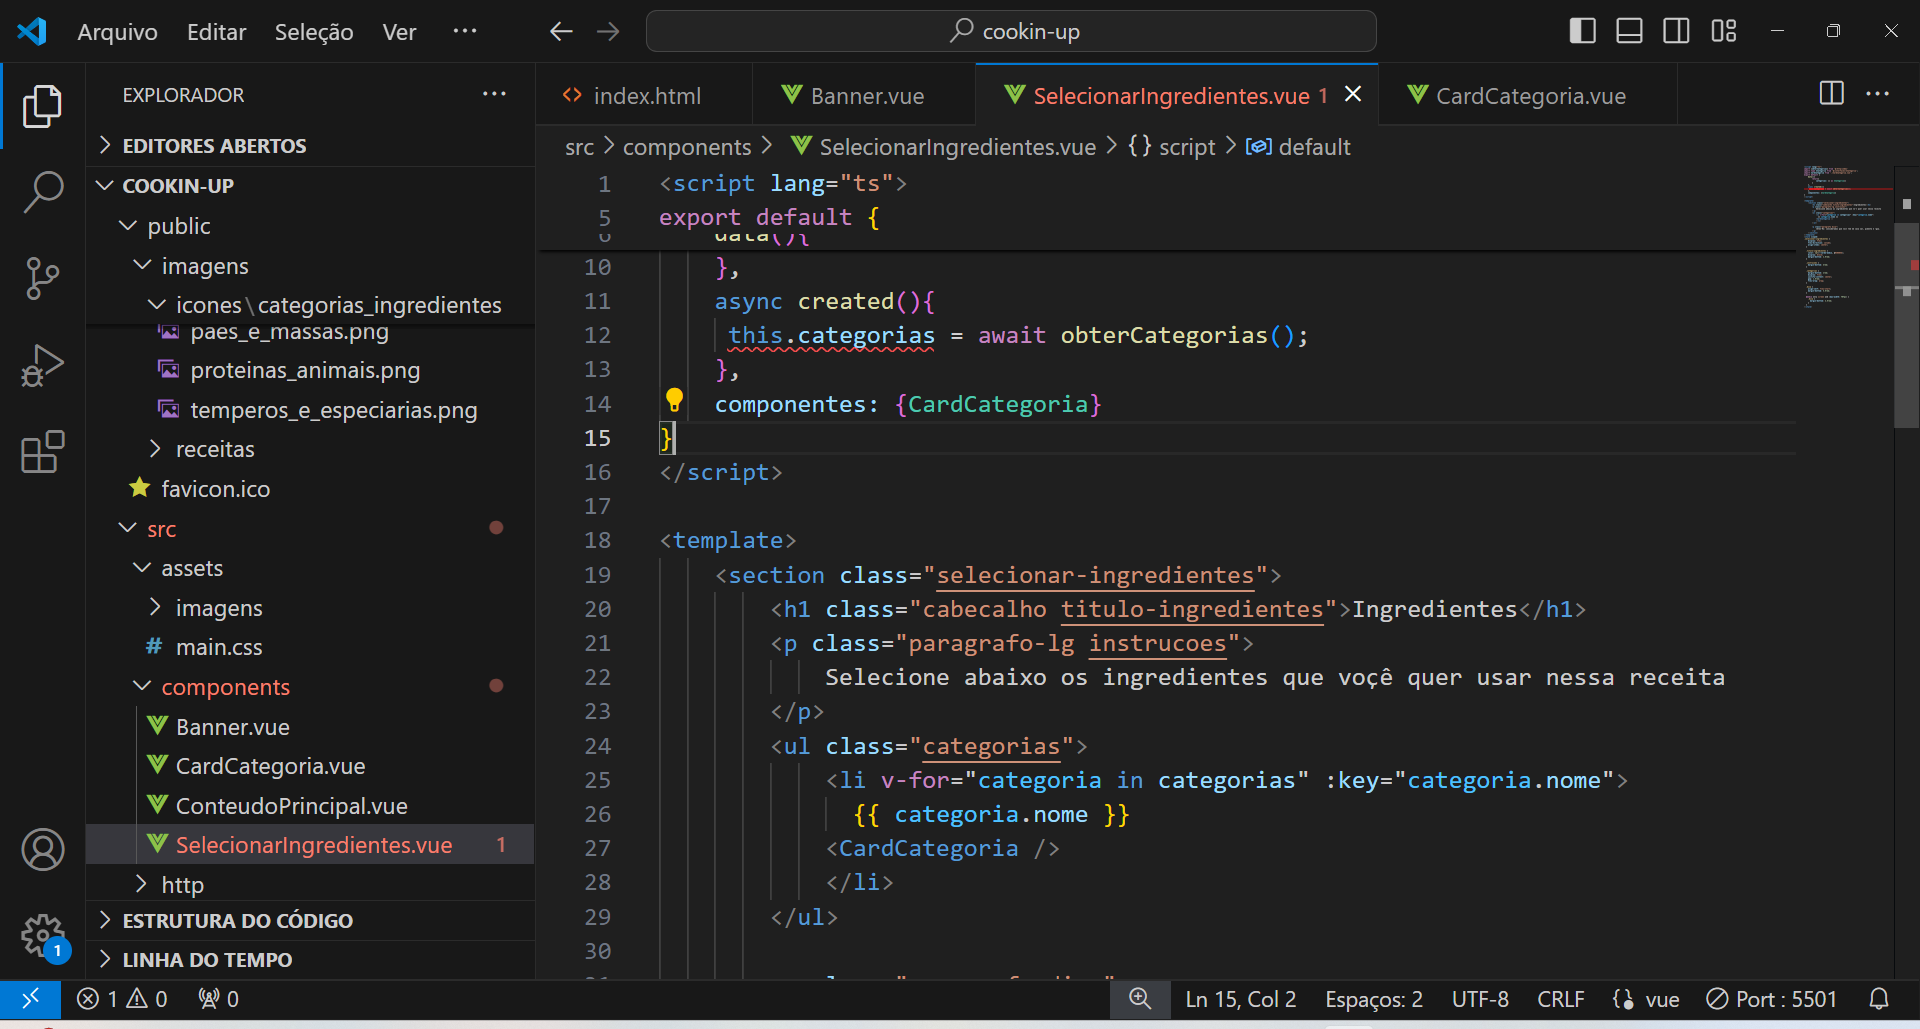The height and width of the screenshot is (1029, 1920).
Task: Go back with the left arrow
Action: click(x=561, y=32)
